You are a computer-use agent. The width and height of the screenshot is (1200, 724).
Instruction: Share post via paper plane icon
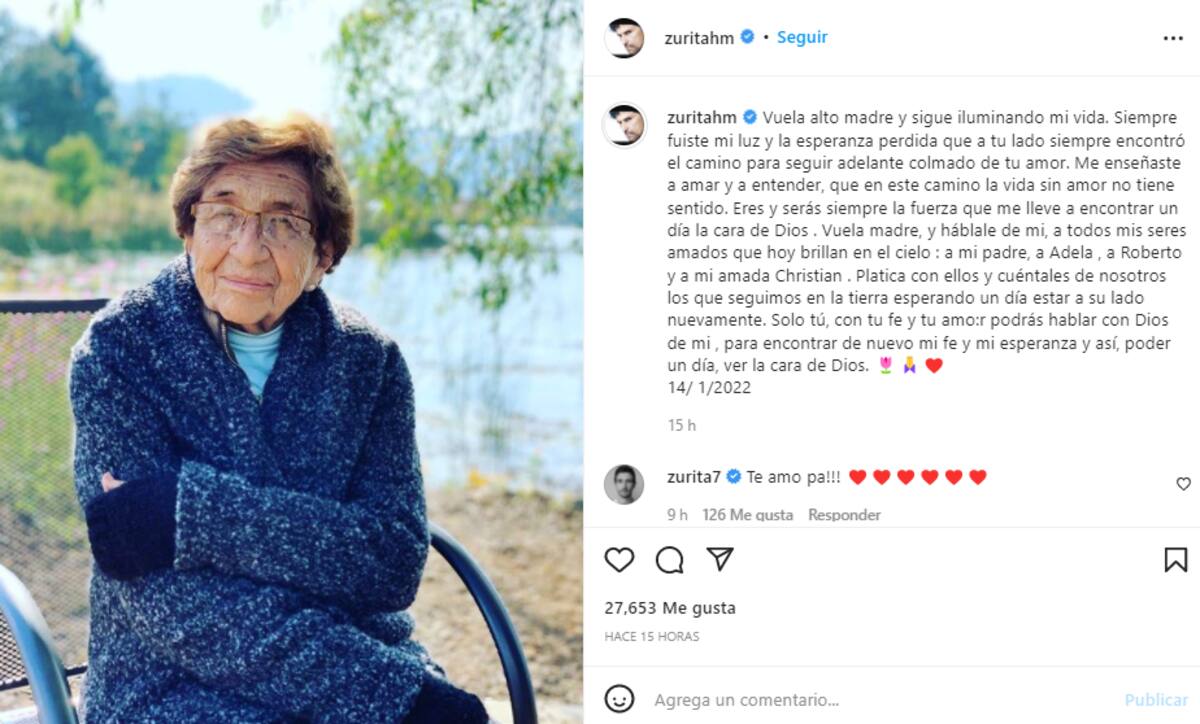(x=720, y=559)
